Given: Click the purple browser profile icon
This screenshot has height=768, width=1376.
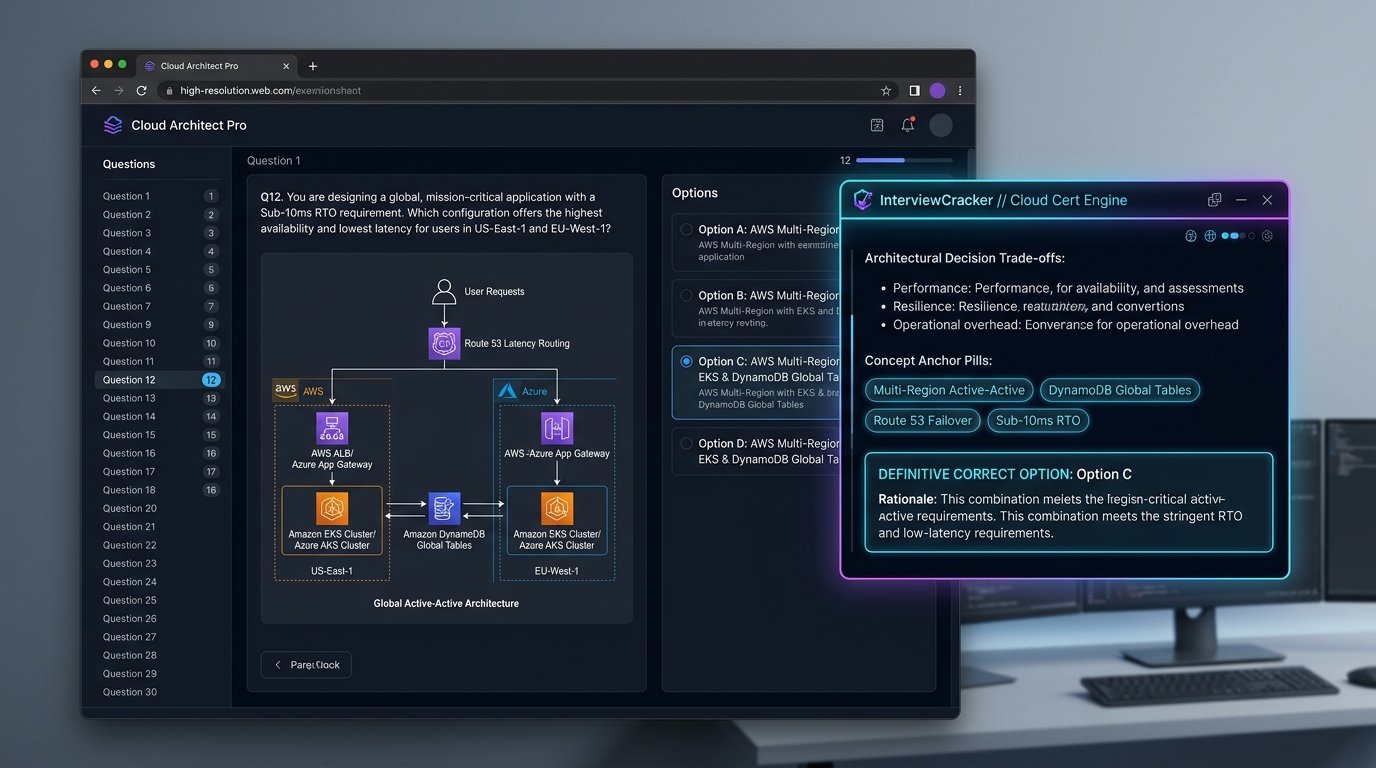Looking at the screenshot, I should [x=937, y=90].
